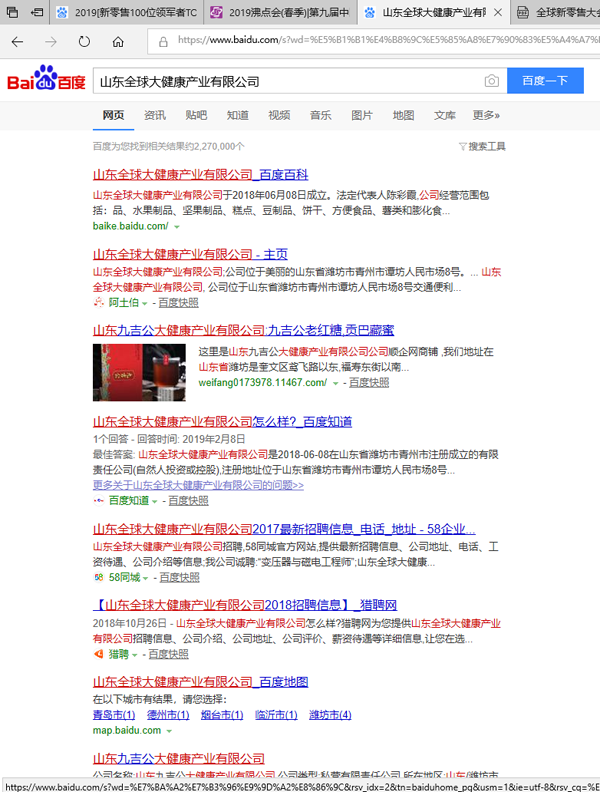Click the set-tabs-aside icon
The image size is (600, 792).
pos(37,12)
